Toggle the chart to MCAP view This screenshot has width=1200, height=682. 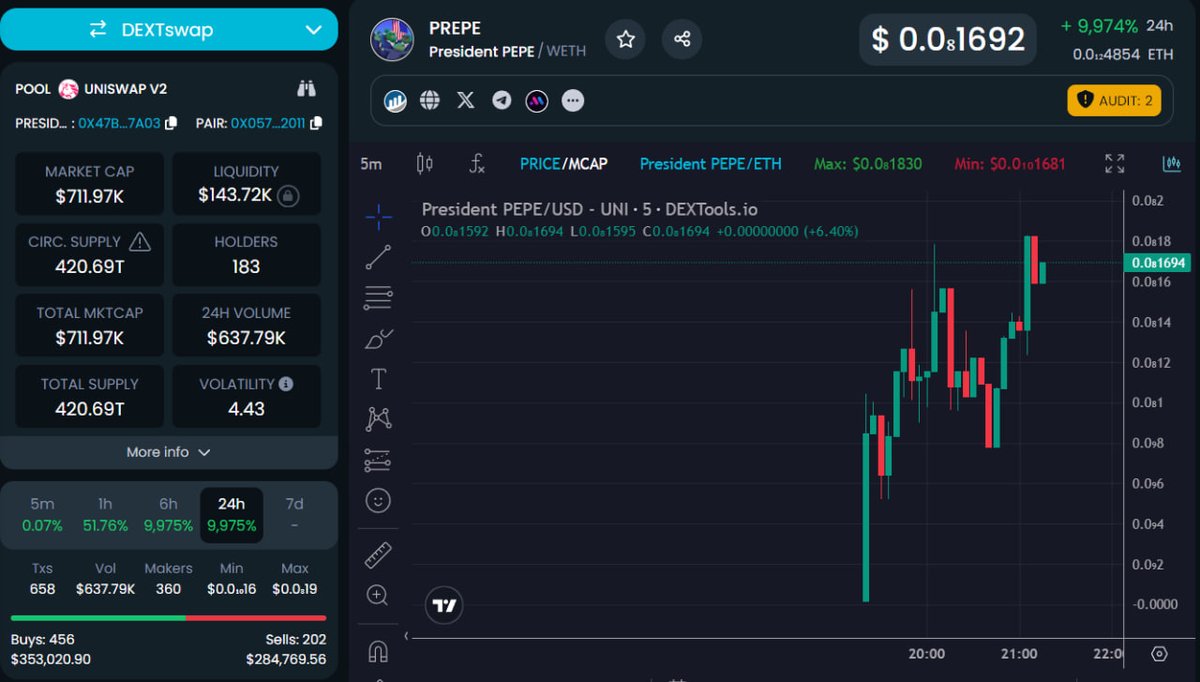587,163
